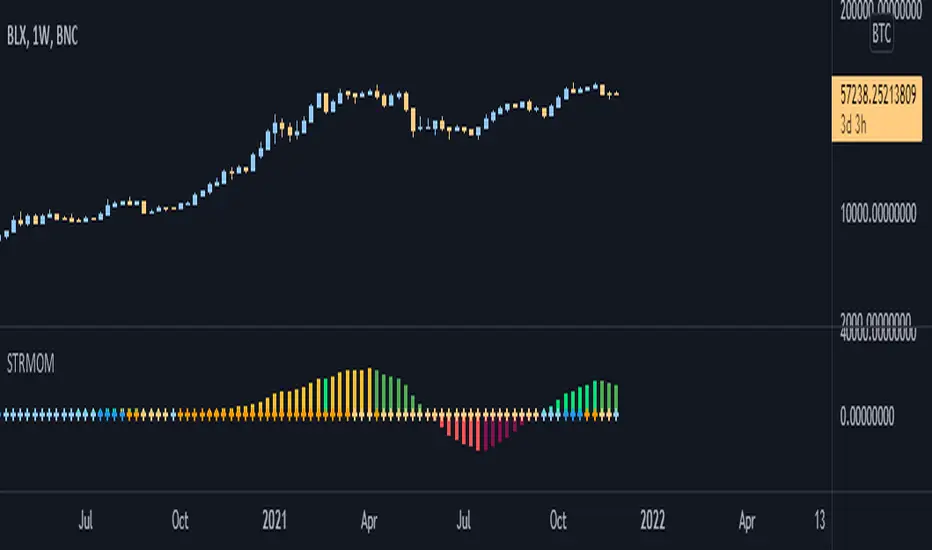The height and width of the screenshot is (550, 932).
Task: Click the rightmost Apr label on time axis
Action: coord(747,521)
